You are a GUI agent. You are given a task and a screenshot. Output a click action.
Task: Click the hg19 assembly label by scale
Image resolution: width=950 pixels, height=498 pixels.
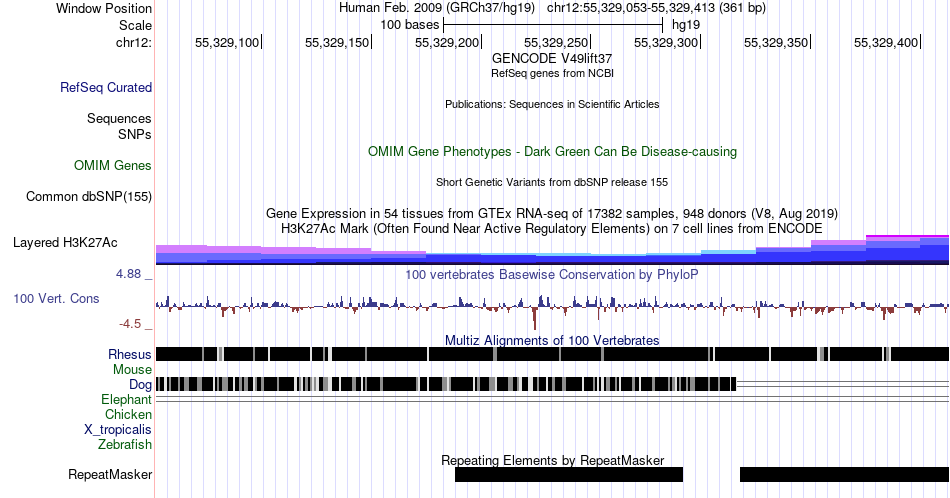pos(686,25)
